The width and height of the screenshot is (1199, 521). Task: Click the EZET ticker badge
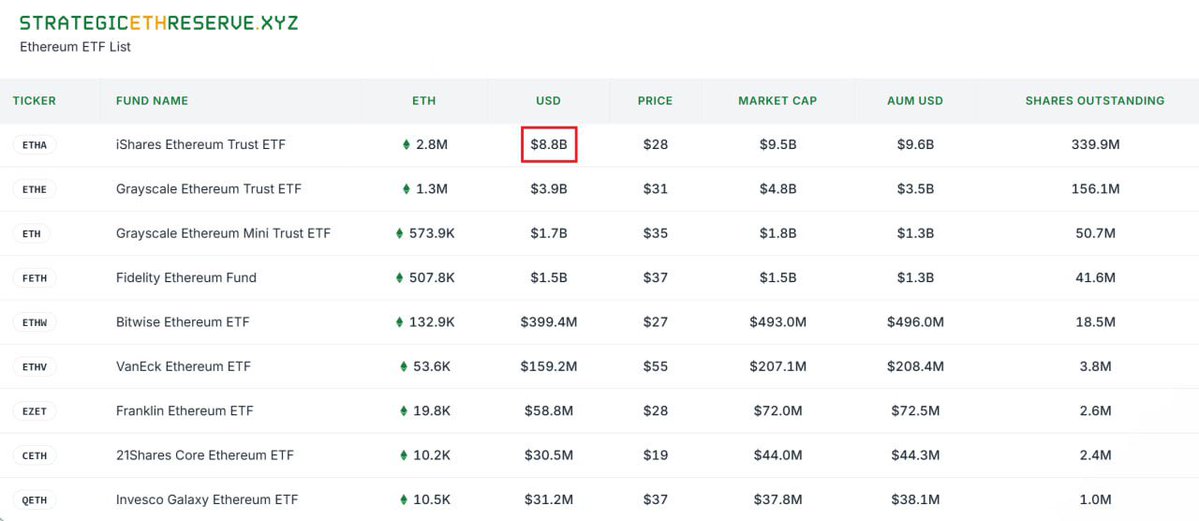coord(34,411)
